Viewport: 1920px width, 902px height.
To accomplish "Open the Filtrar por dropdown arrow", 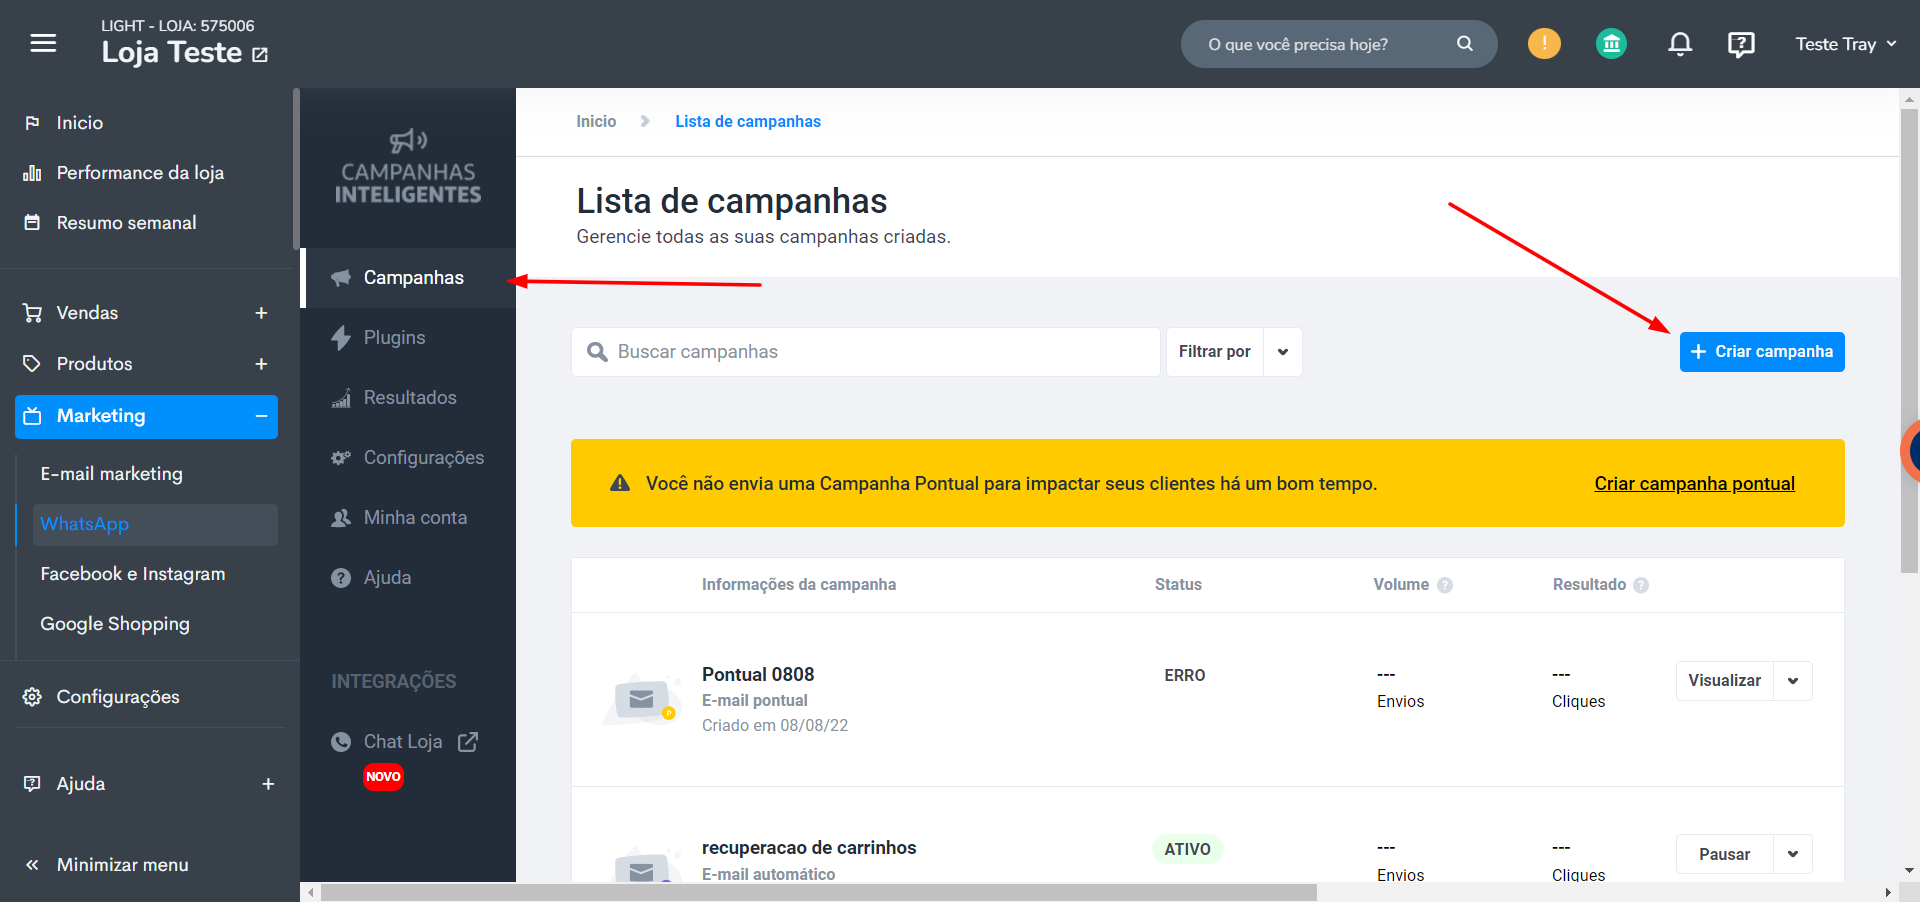I will 1283,352.
